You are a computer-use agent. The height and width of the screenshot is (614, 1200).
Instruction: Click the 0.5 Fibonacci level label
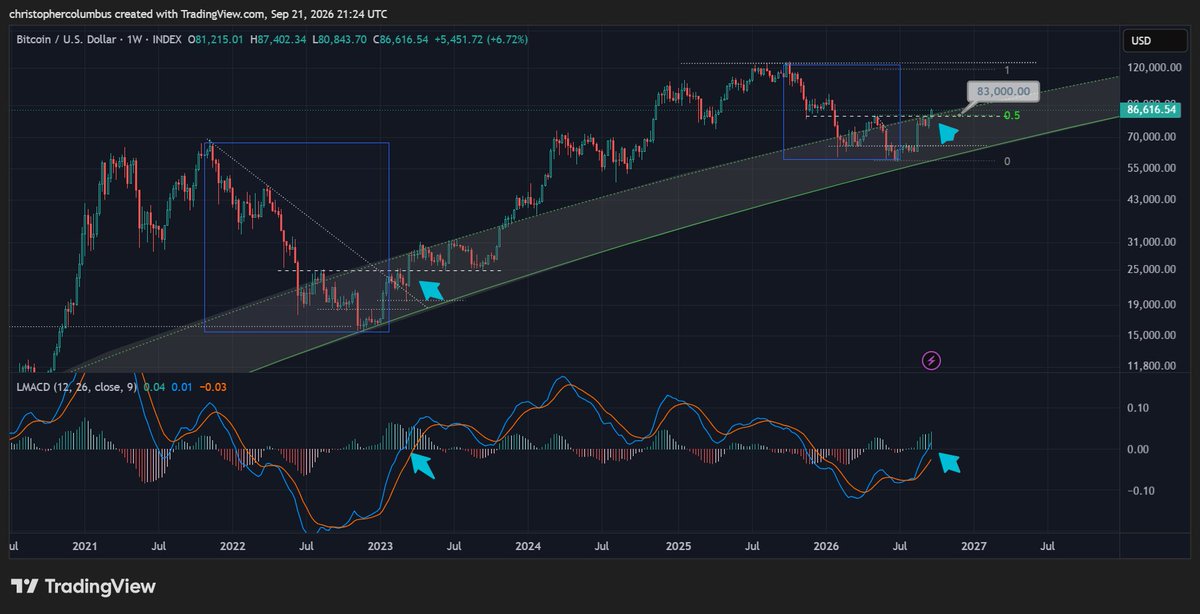pos(1011,116)
